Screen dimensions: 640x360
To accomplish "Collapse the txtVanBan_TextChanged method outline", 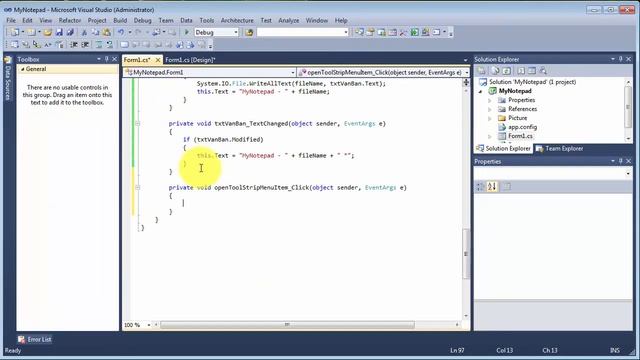I will point(138,123).
